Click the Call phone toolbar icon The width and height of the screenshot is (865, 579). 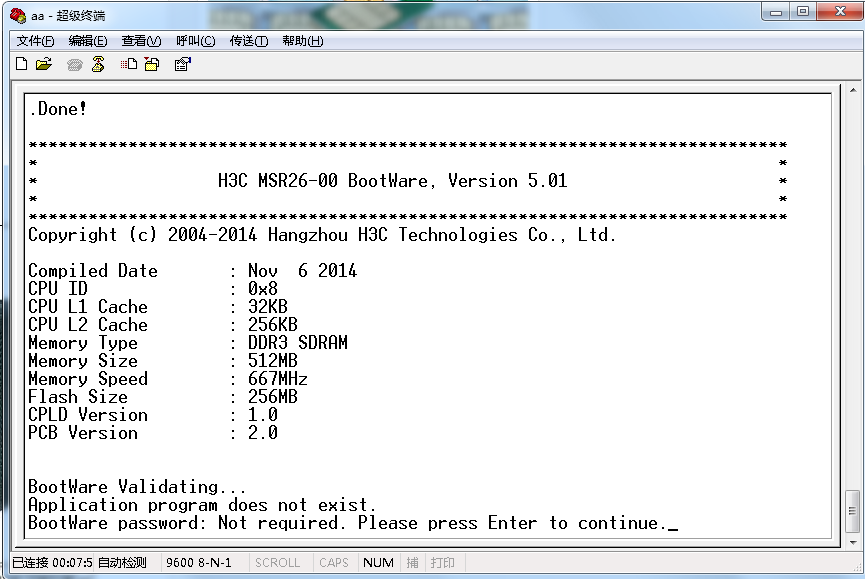pyautogui.click(x=74, y=65)
